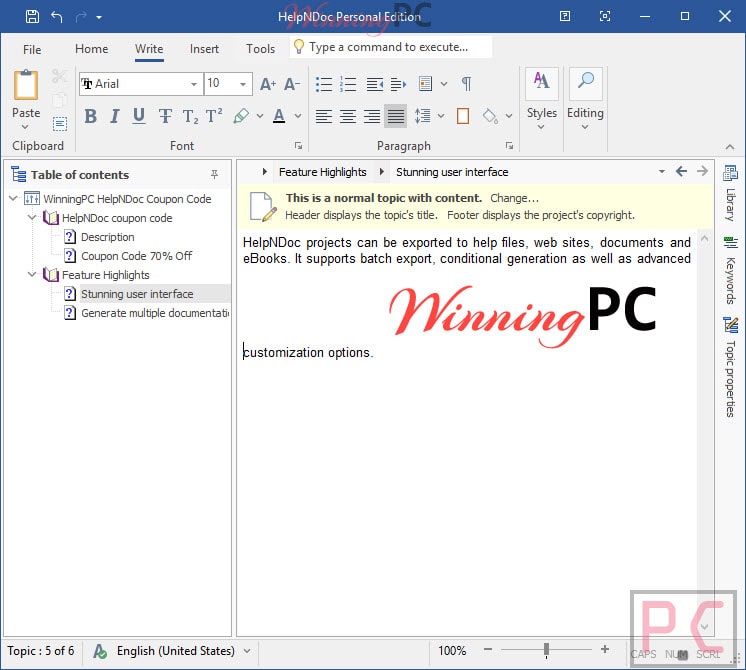Viewport: 746px width, 670px height.
Task: Insert a bulleted list
Action: pos(324,84)
